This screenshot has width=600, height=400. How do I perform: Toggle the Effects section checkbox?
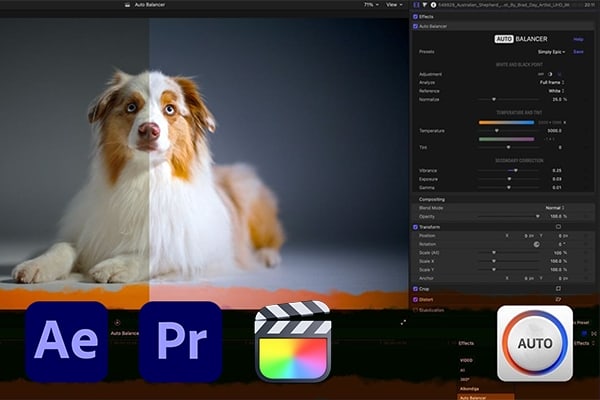click(x=415, y=17)
